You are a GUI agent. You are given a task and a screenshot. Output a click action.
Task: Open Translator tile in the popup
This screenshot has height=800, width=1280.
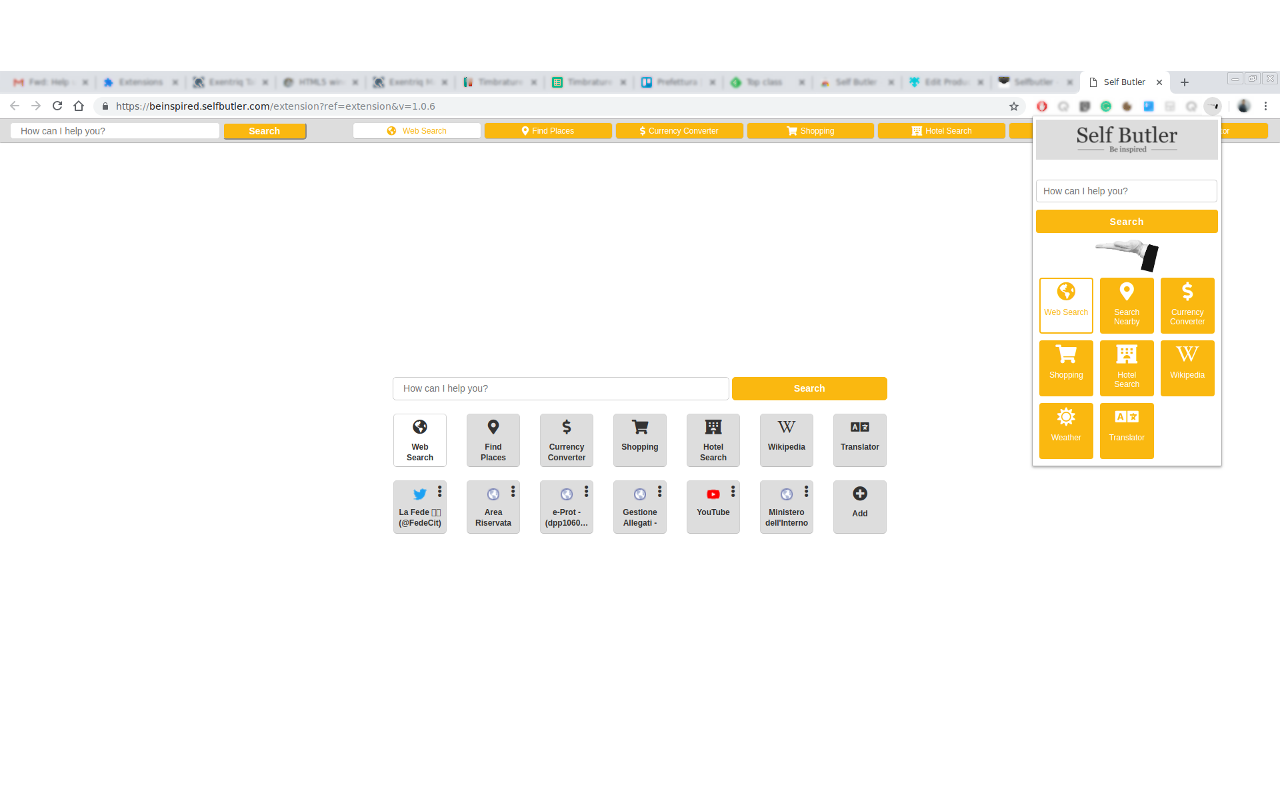[x=1127, y=431]
